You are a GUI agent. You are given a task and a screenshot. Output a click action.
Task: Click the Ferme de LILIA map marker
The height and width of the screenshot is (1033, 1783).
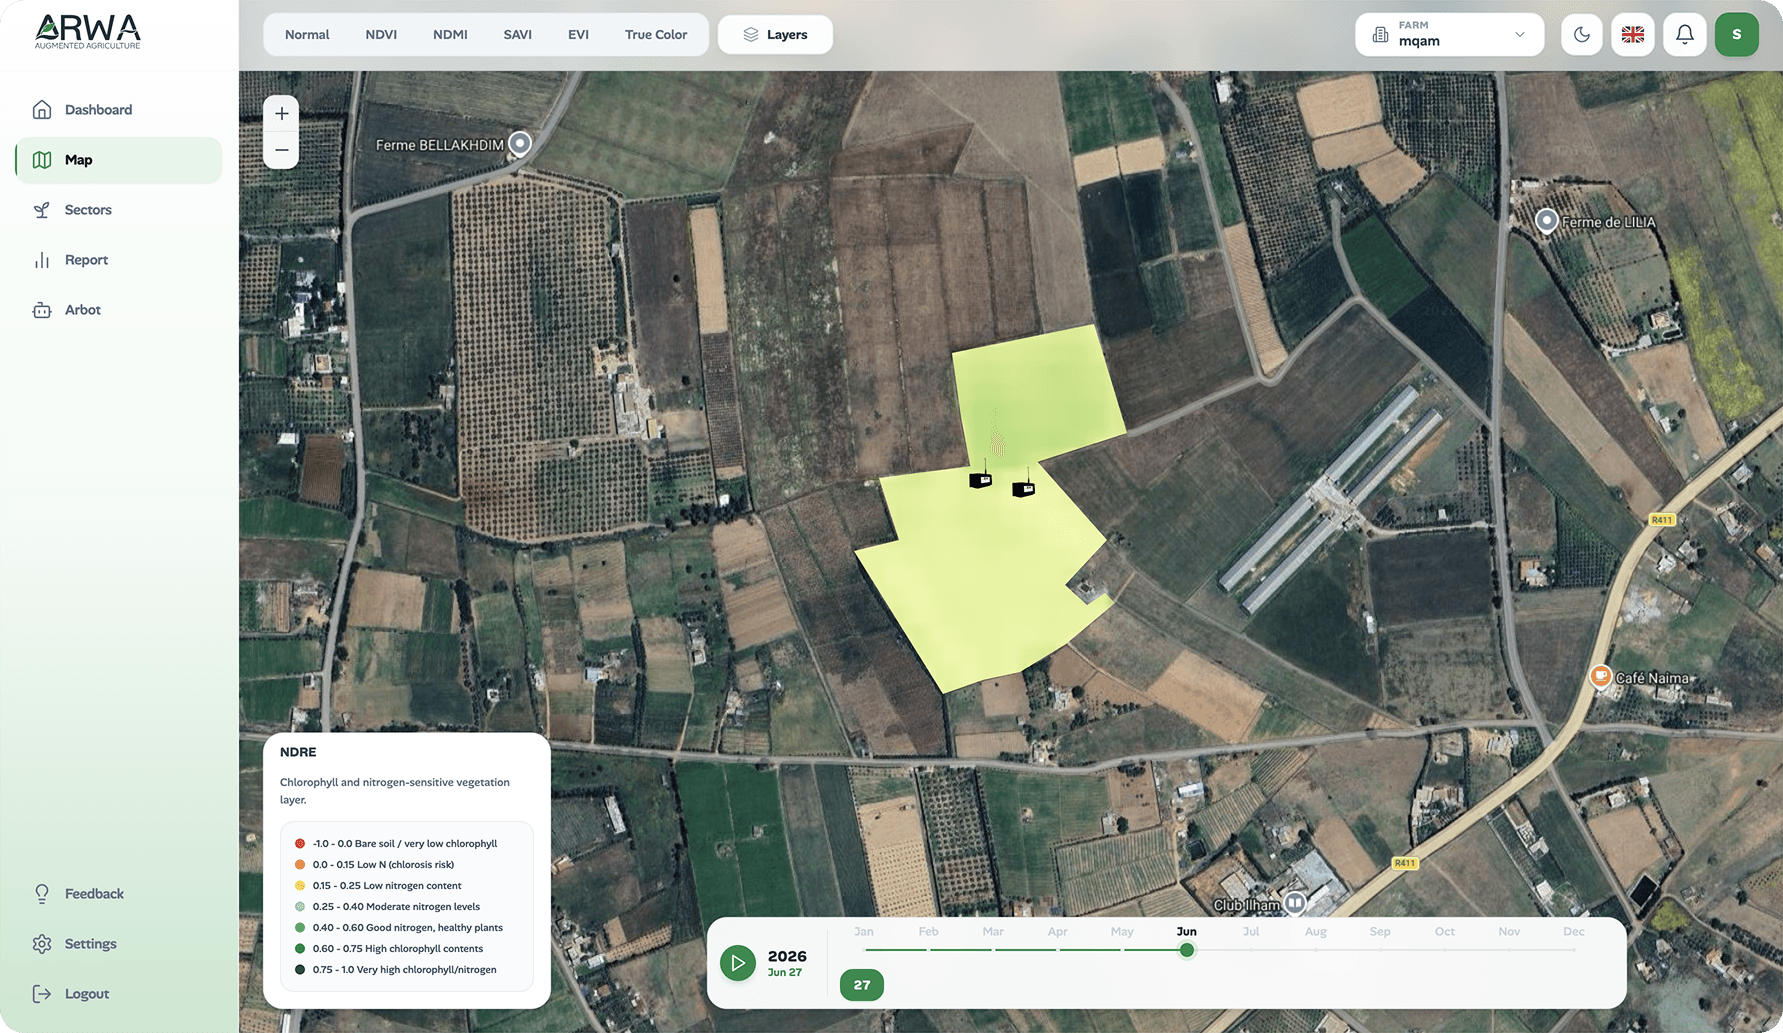[1547, 220]
